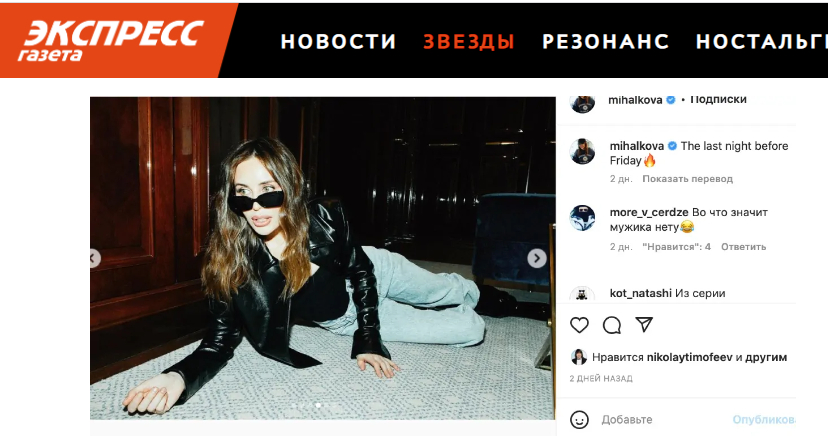Image resolution: width=828 pixels, height=443 pixels.
Task: Like the post with heart icon
Action: tap(579, 325)
